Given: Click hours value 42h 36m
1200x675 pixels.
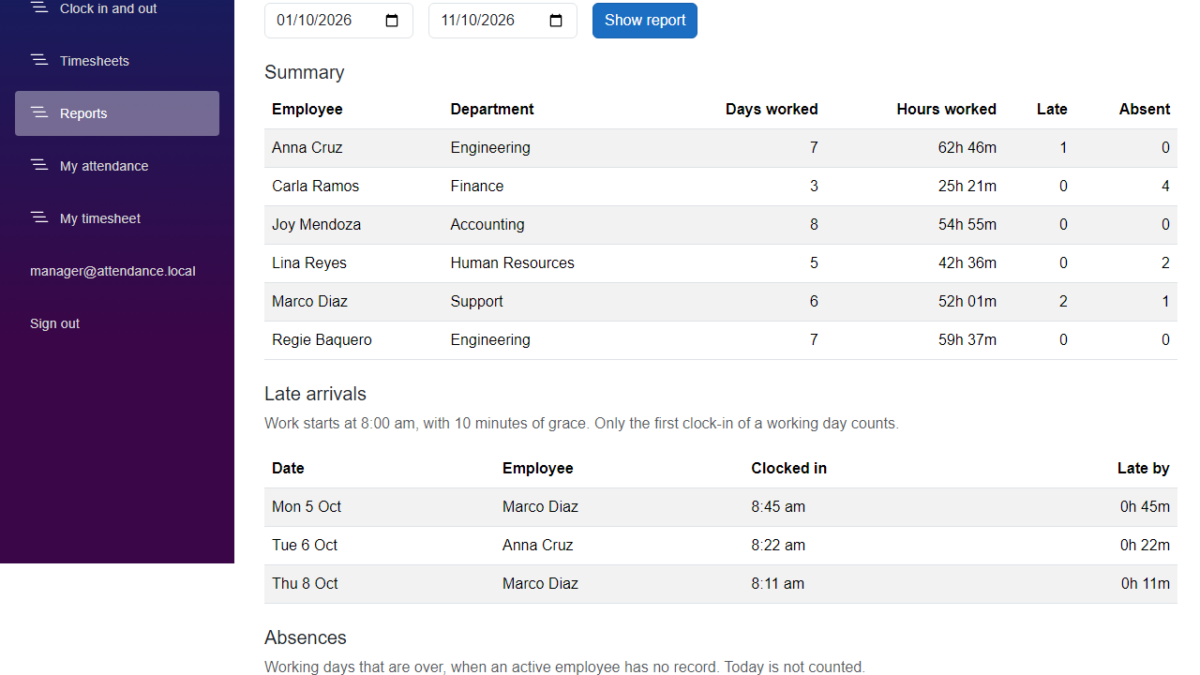Looking at the screenshot, I should coord(967,263).
